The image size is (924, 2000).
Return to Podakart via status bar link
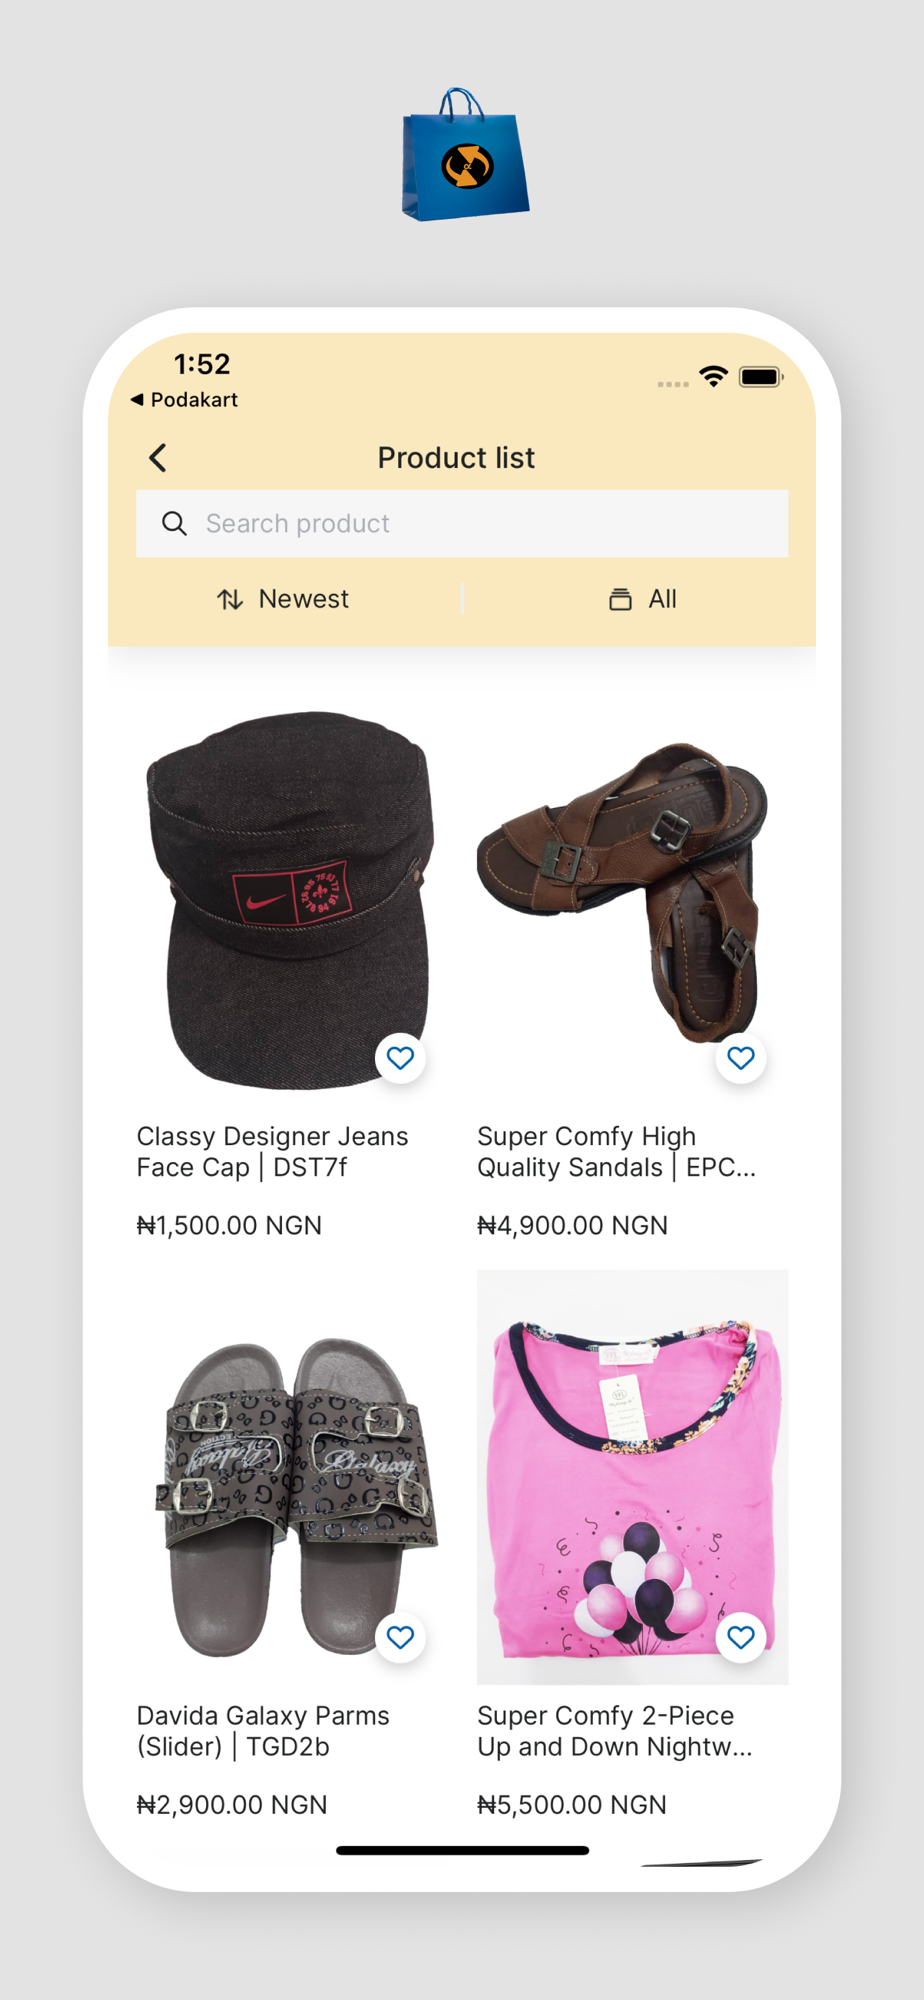point(185,400)
